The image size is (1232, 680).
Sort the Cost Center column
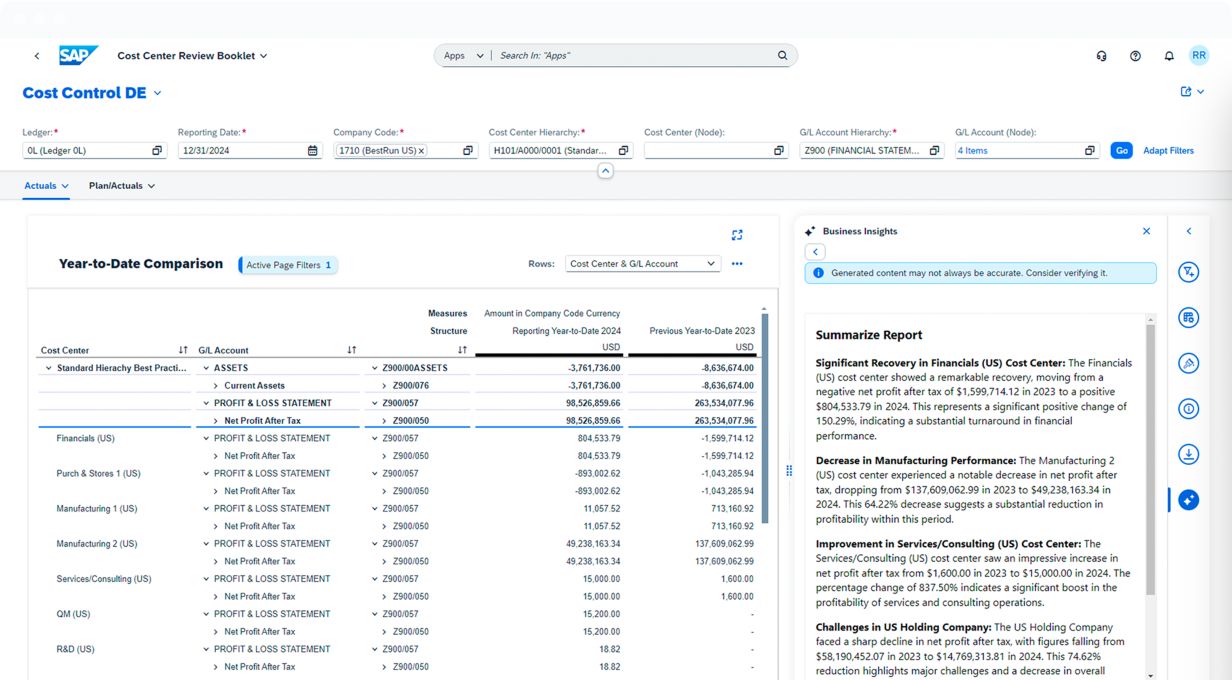point(183,350)
